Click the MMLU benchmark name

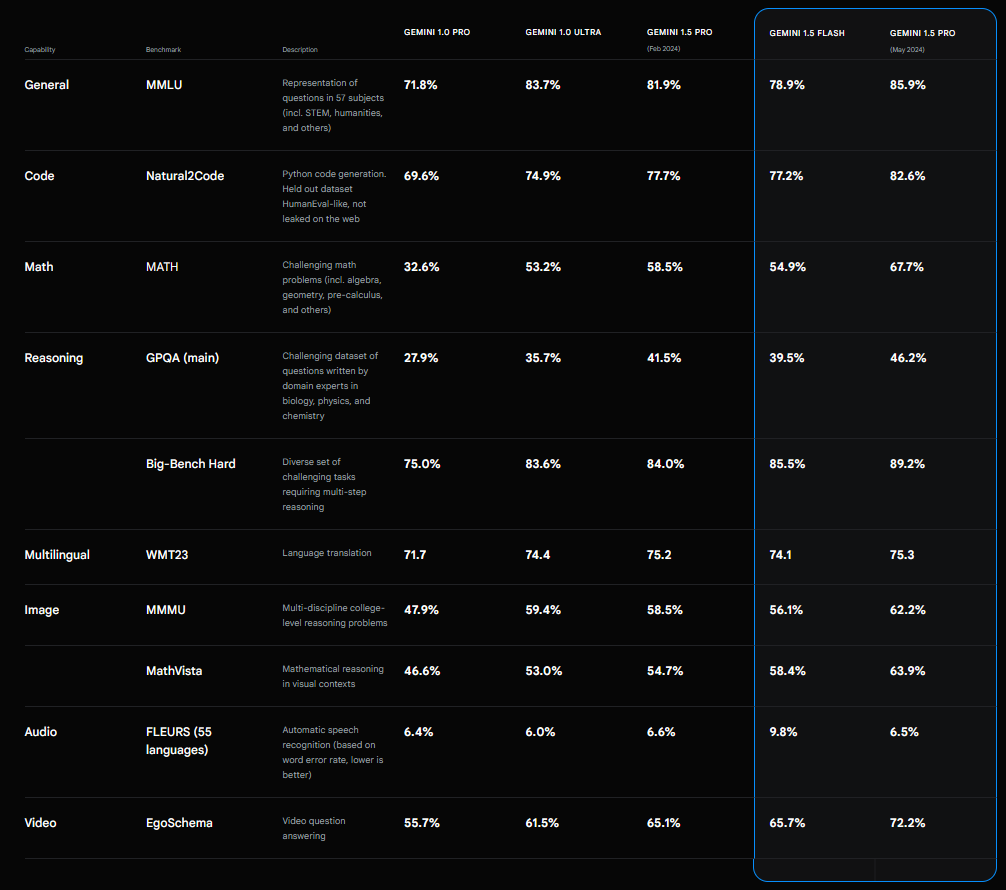[165, 85]
